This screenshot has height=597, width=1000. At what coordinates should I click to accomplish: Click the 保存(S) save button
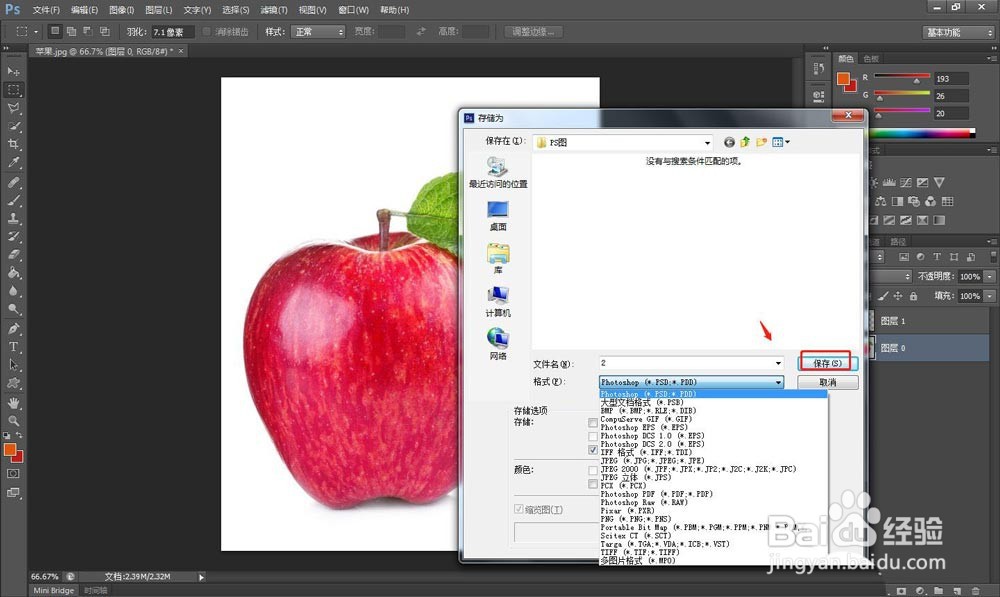pos(828,363)
